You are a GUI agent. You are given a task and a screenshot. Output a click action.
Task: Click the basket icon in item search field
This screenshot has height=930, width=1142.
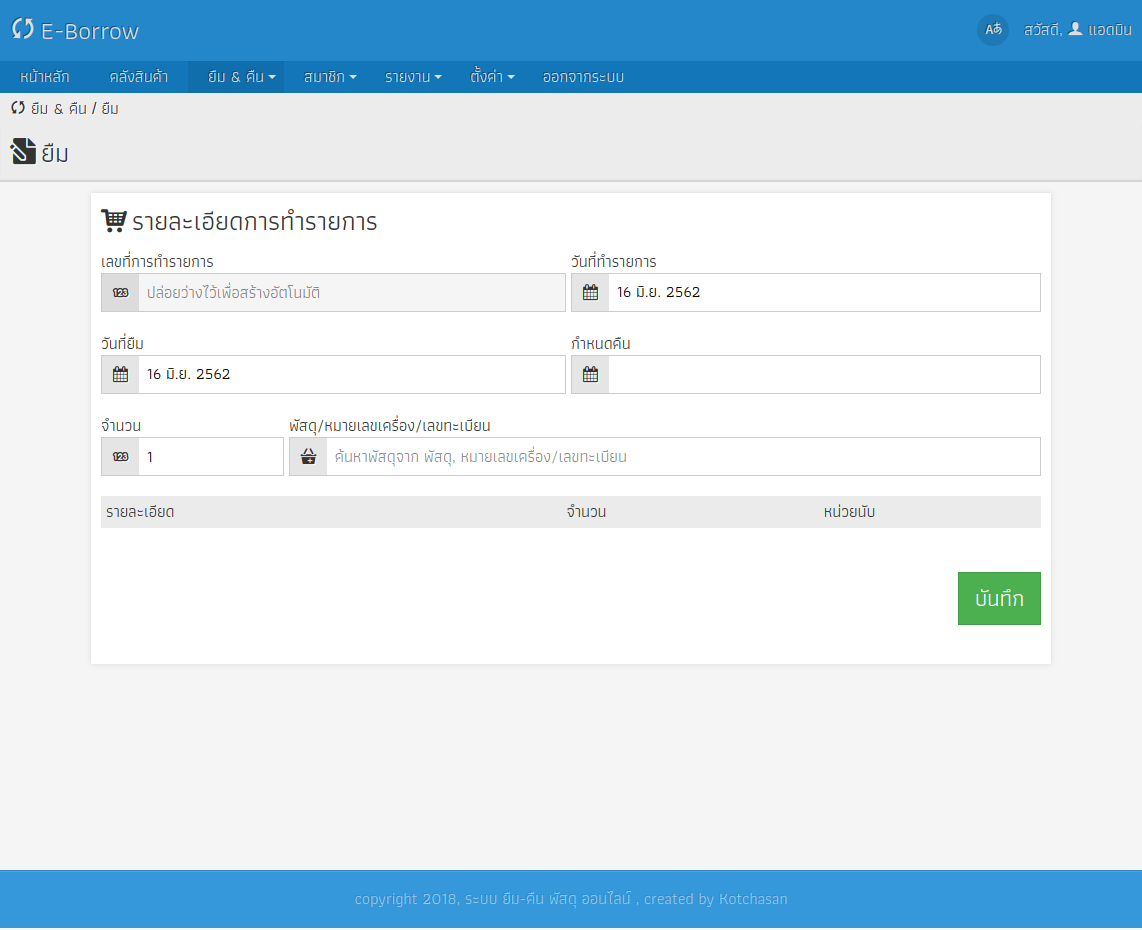pos(308,457)
